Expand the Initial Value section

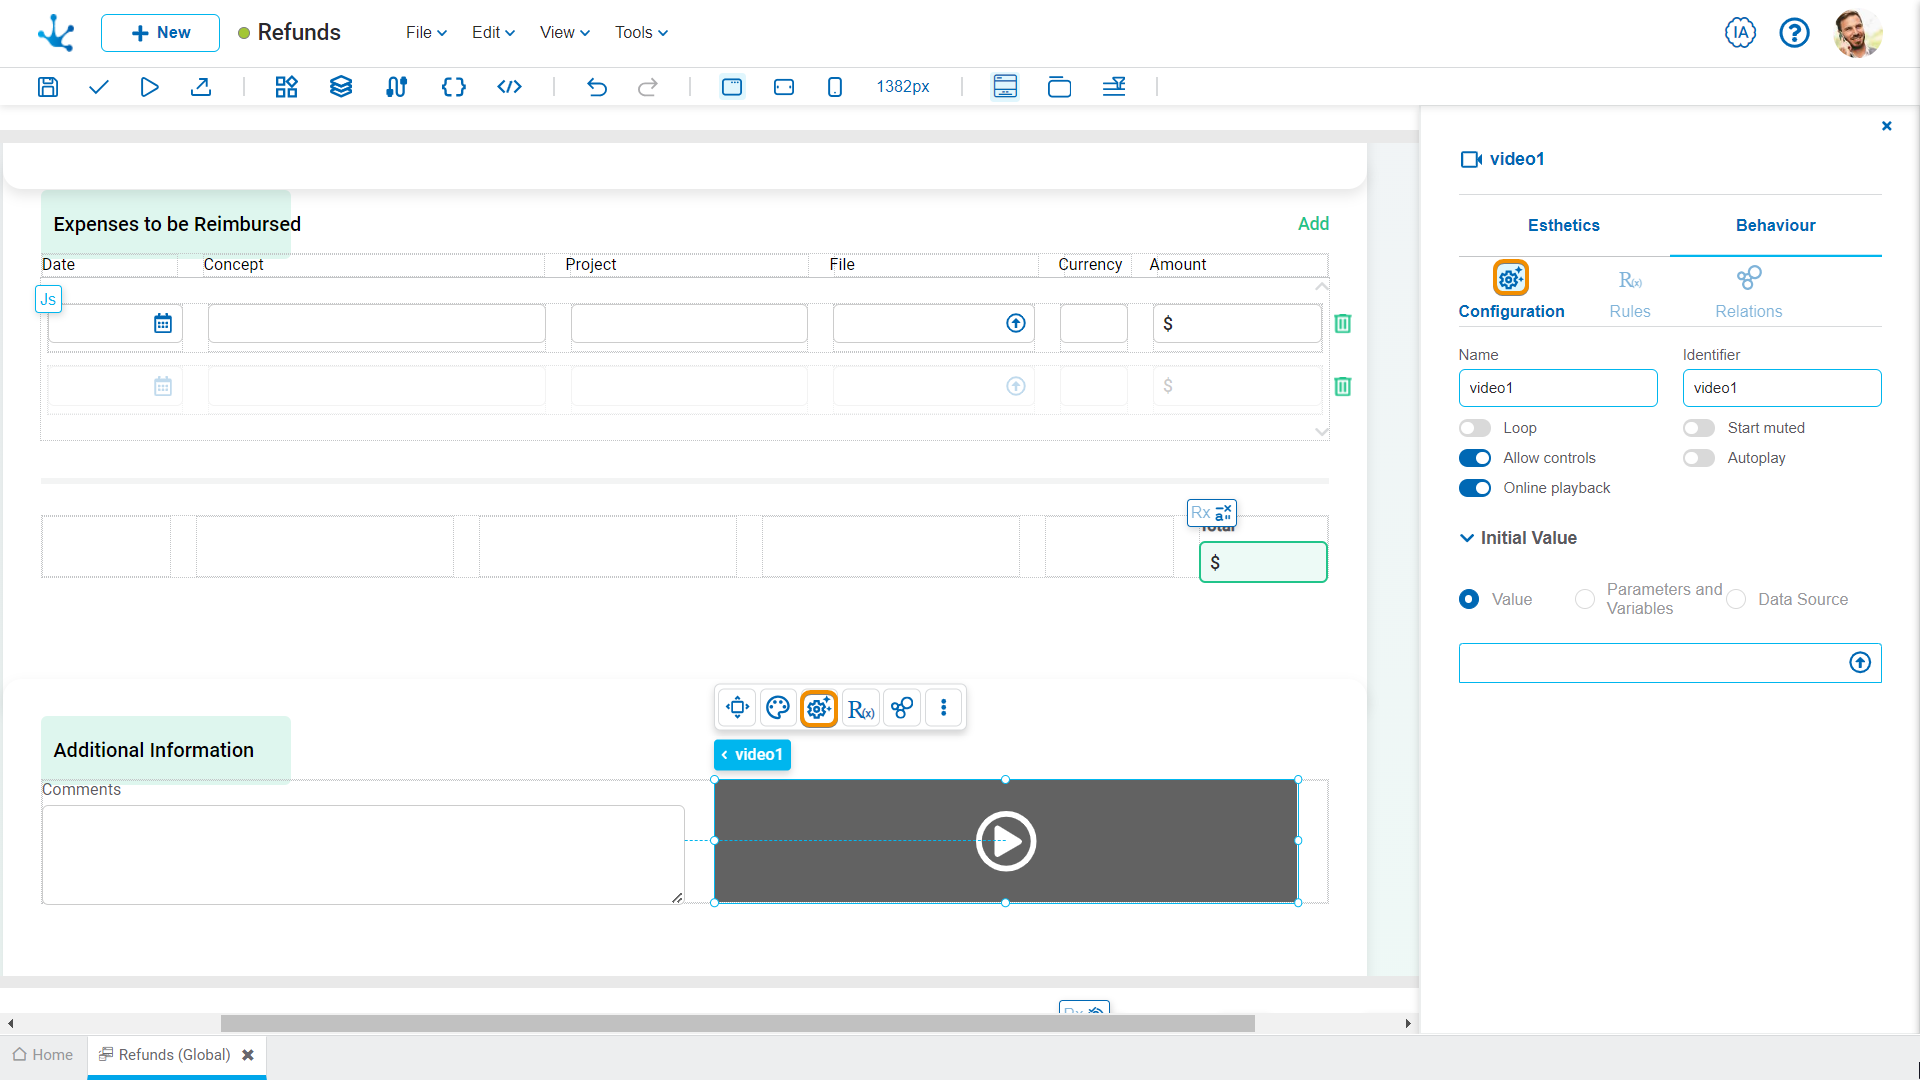click(1468, 537)
